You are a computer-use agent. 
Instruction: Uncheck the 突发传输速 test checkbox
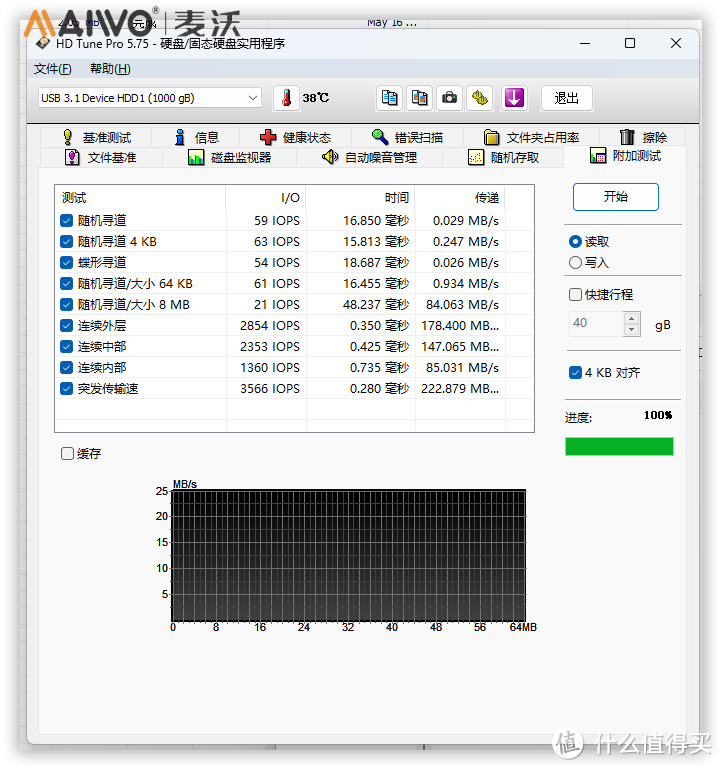[67, 388]
